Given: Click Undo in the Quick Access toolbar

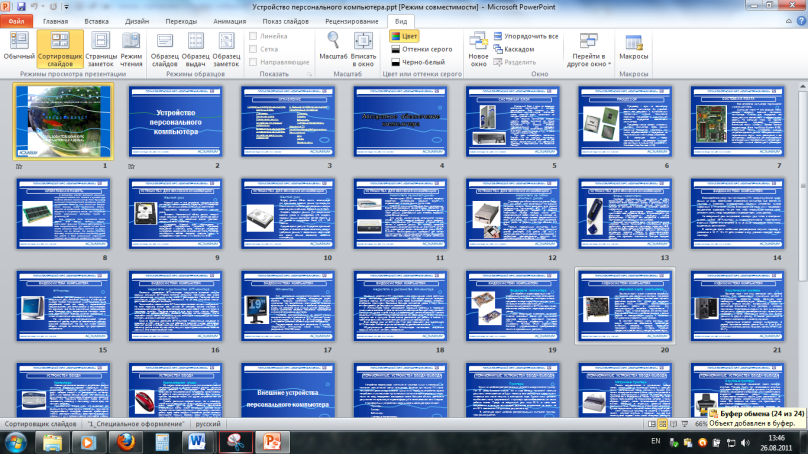Looking at the screenshot, I should pyautogui.click(x=34, y=7).
